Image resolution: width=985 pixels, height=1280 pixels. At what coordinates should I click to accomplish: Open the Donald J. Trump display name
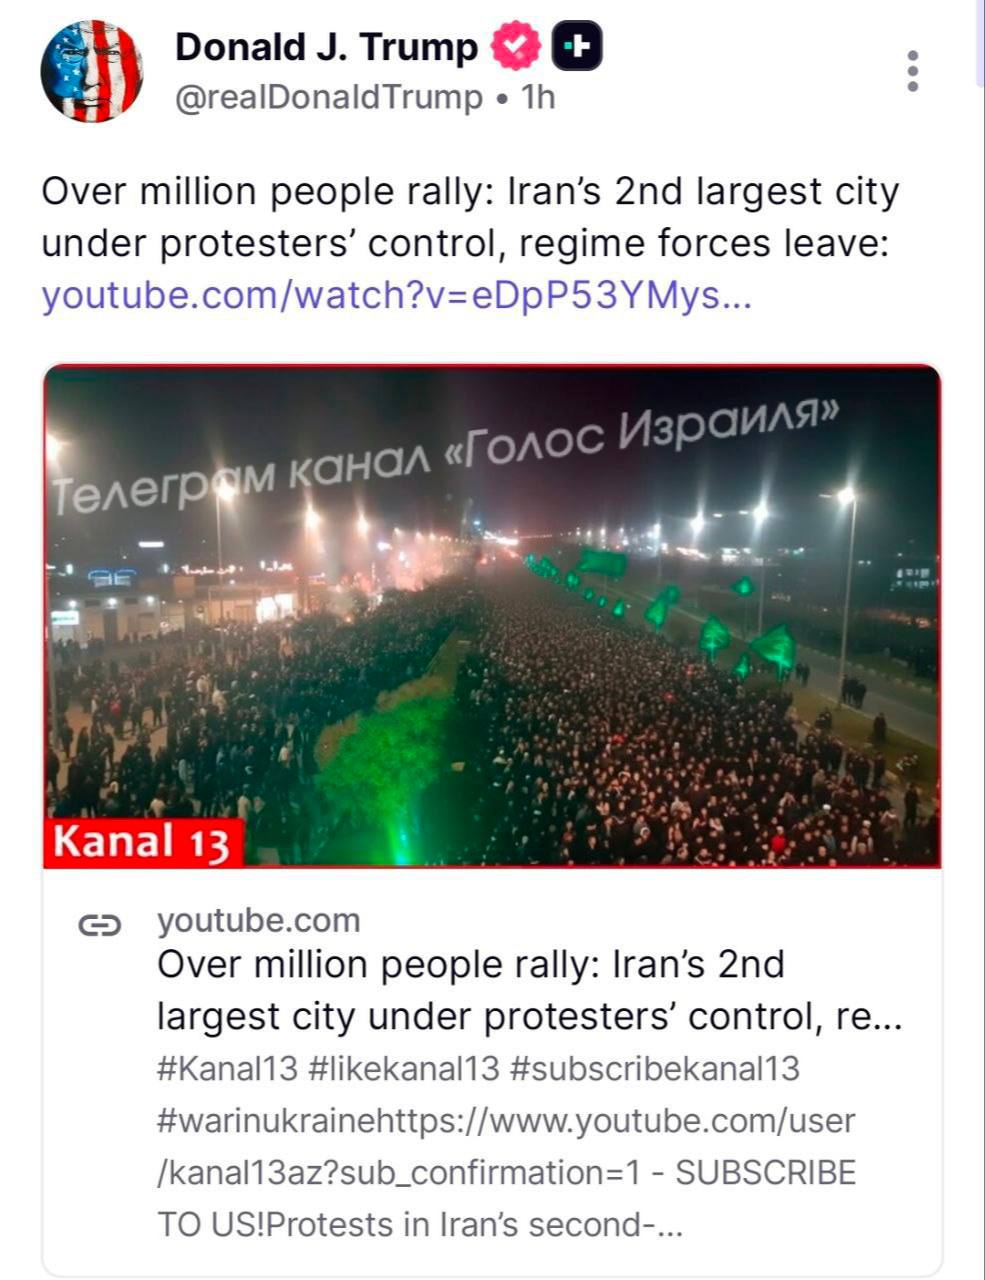pos(326,47)
